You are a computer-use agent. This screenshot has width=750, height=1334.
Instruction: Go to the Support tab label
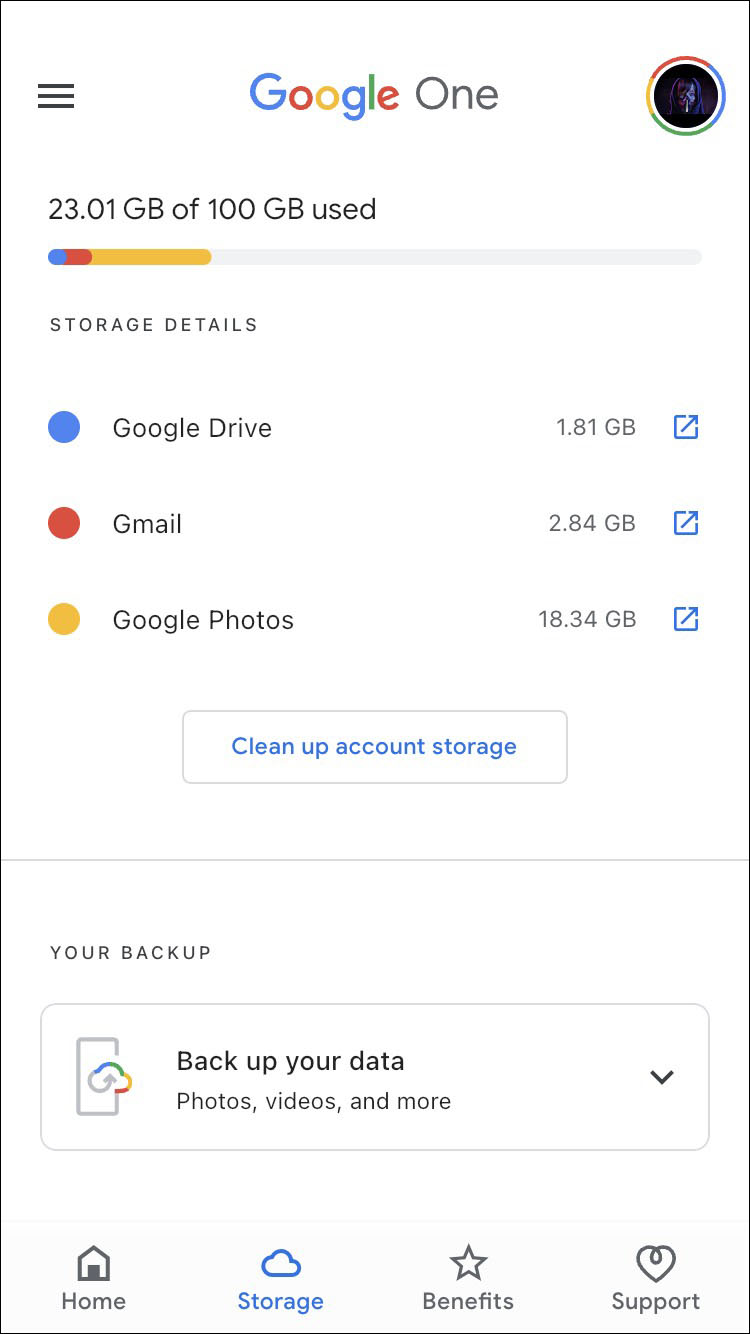tap(656, 1302)
